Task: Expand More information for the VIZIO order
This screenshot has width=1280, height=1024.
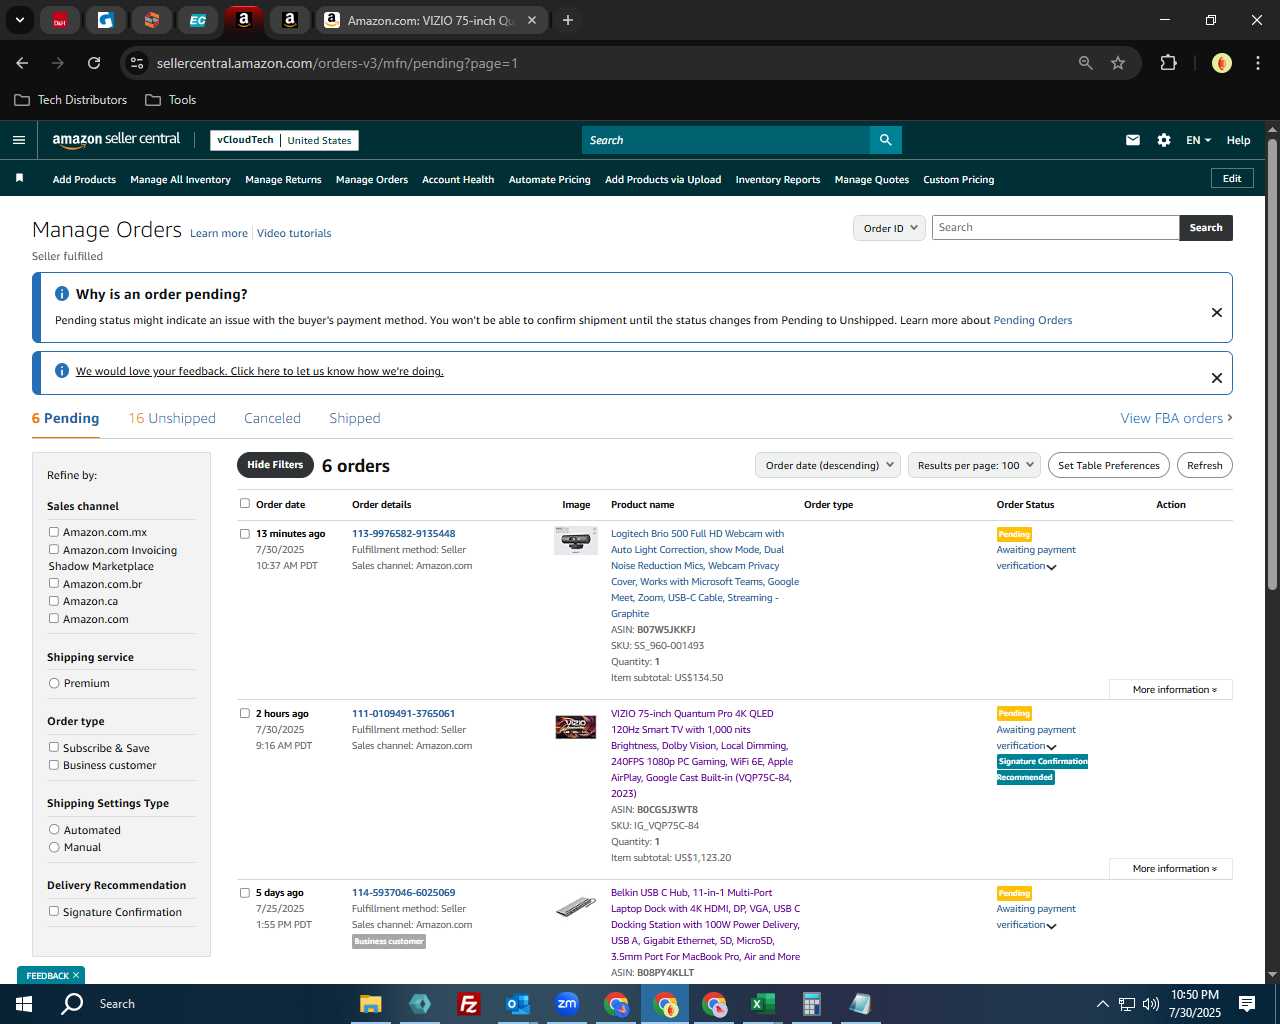Action: pyautogui.click(x=1171, y=868)
